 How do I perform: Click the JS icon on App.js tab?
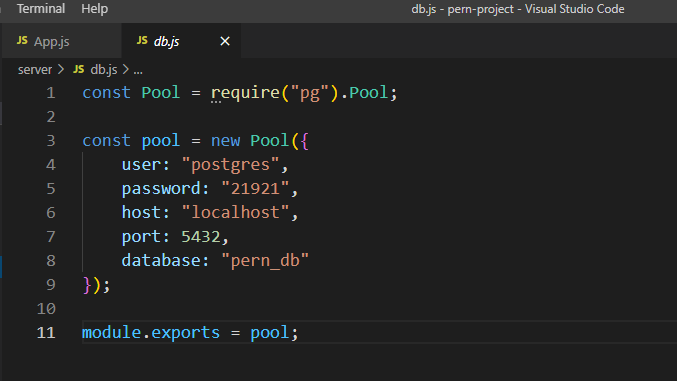point(22,41)
